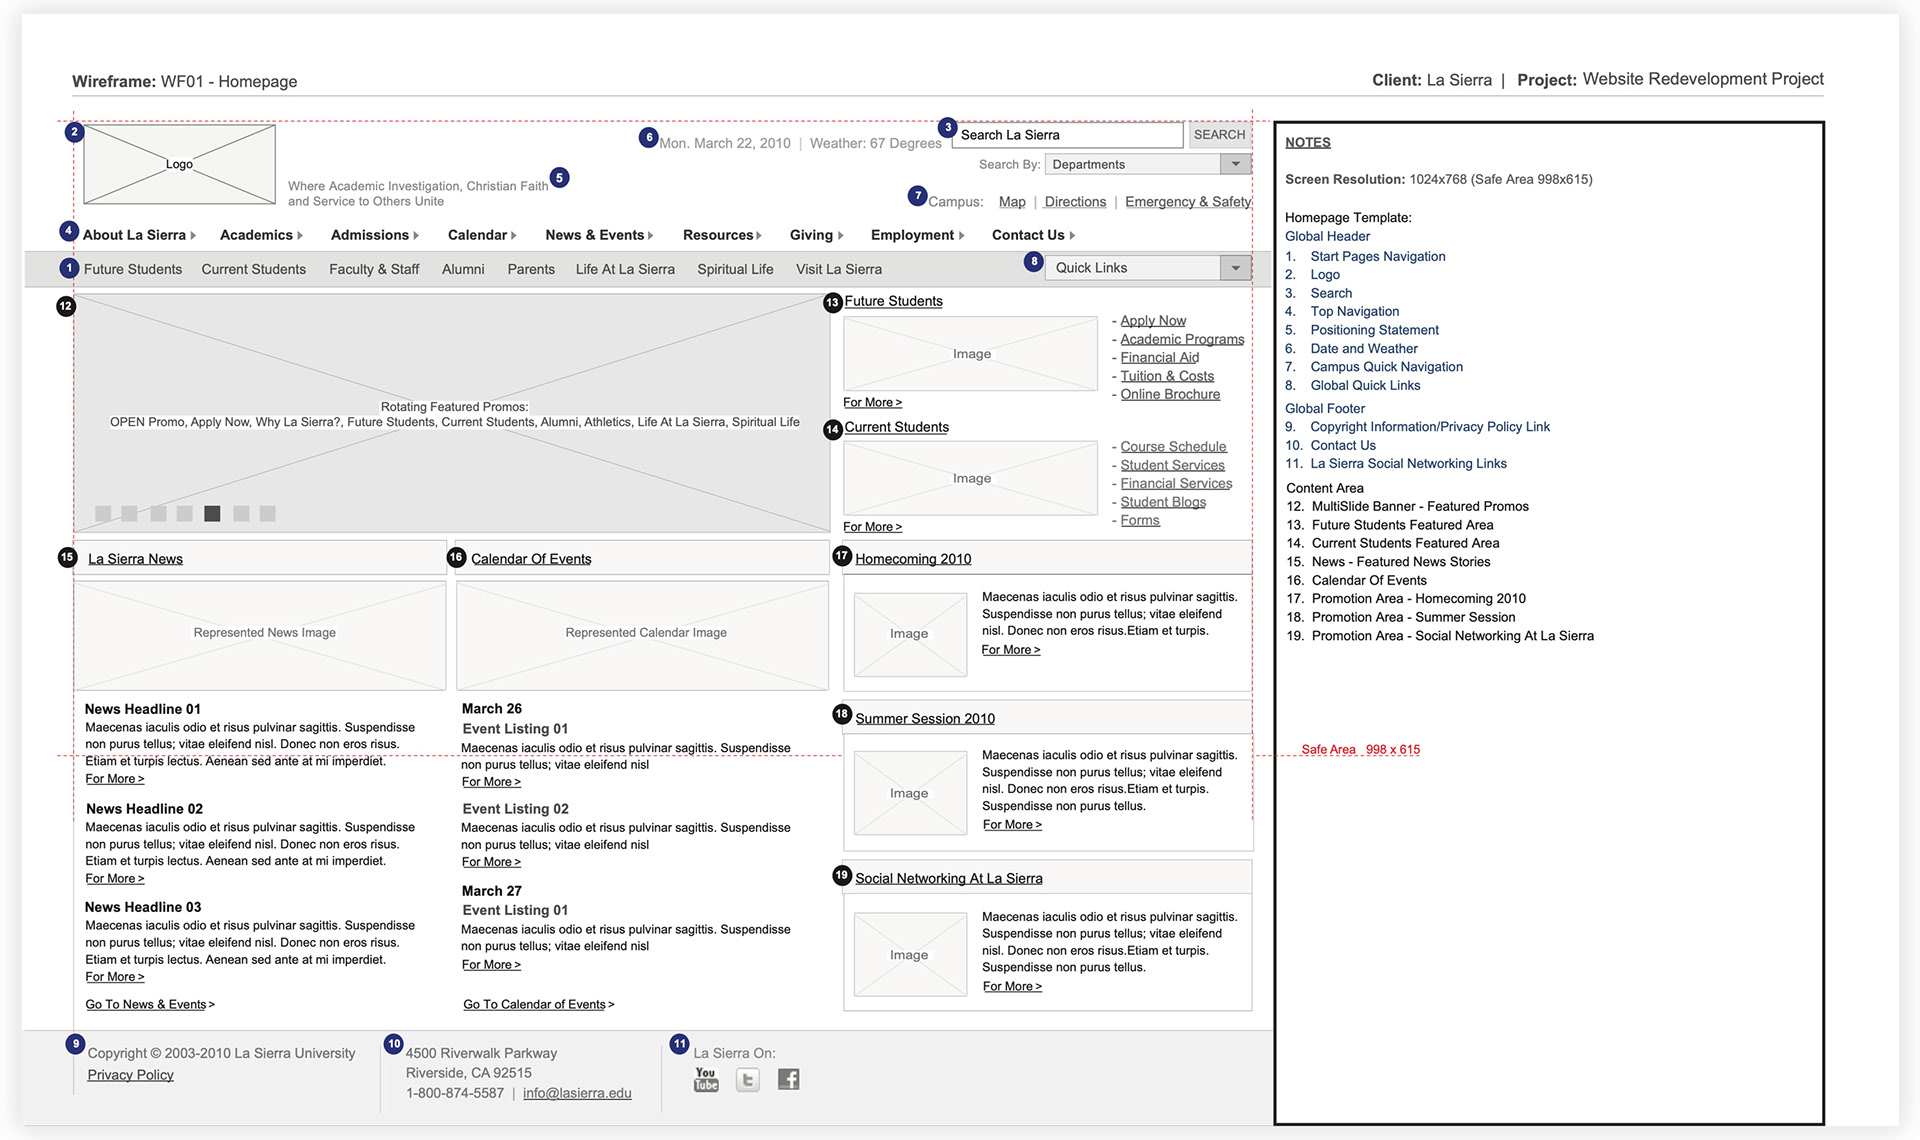Click For More under News Headline 02

click(x=115, y=879)
